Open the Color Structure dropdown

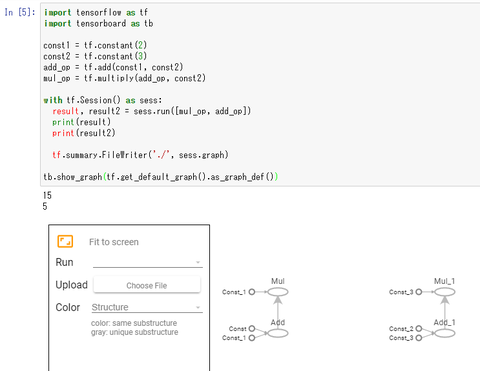click(x=147, y=307)
